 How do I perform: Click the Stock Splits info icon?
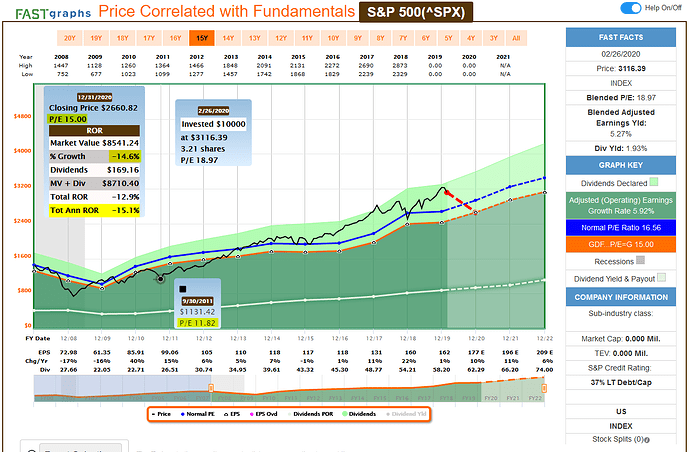coord(647,440)
